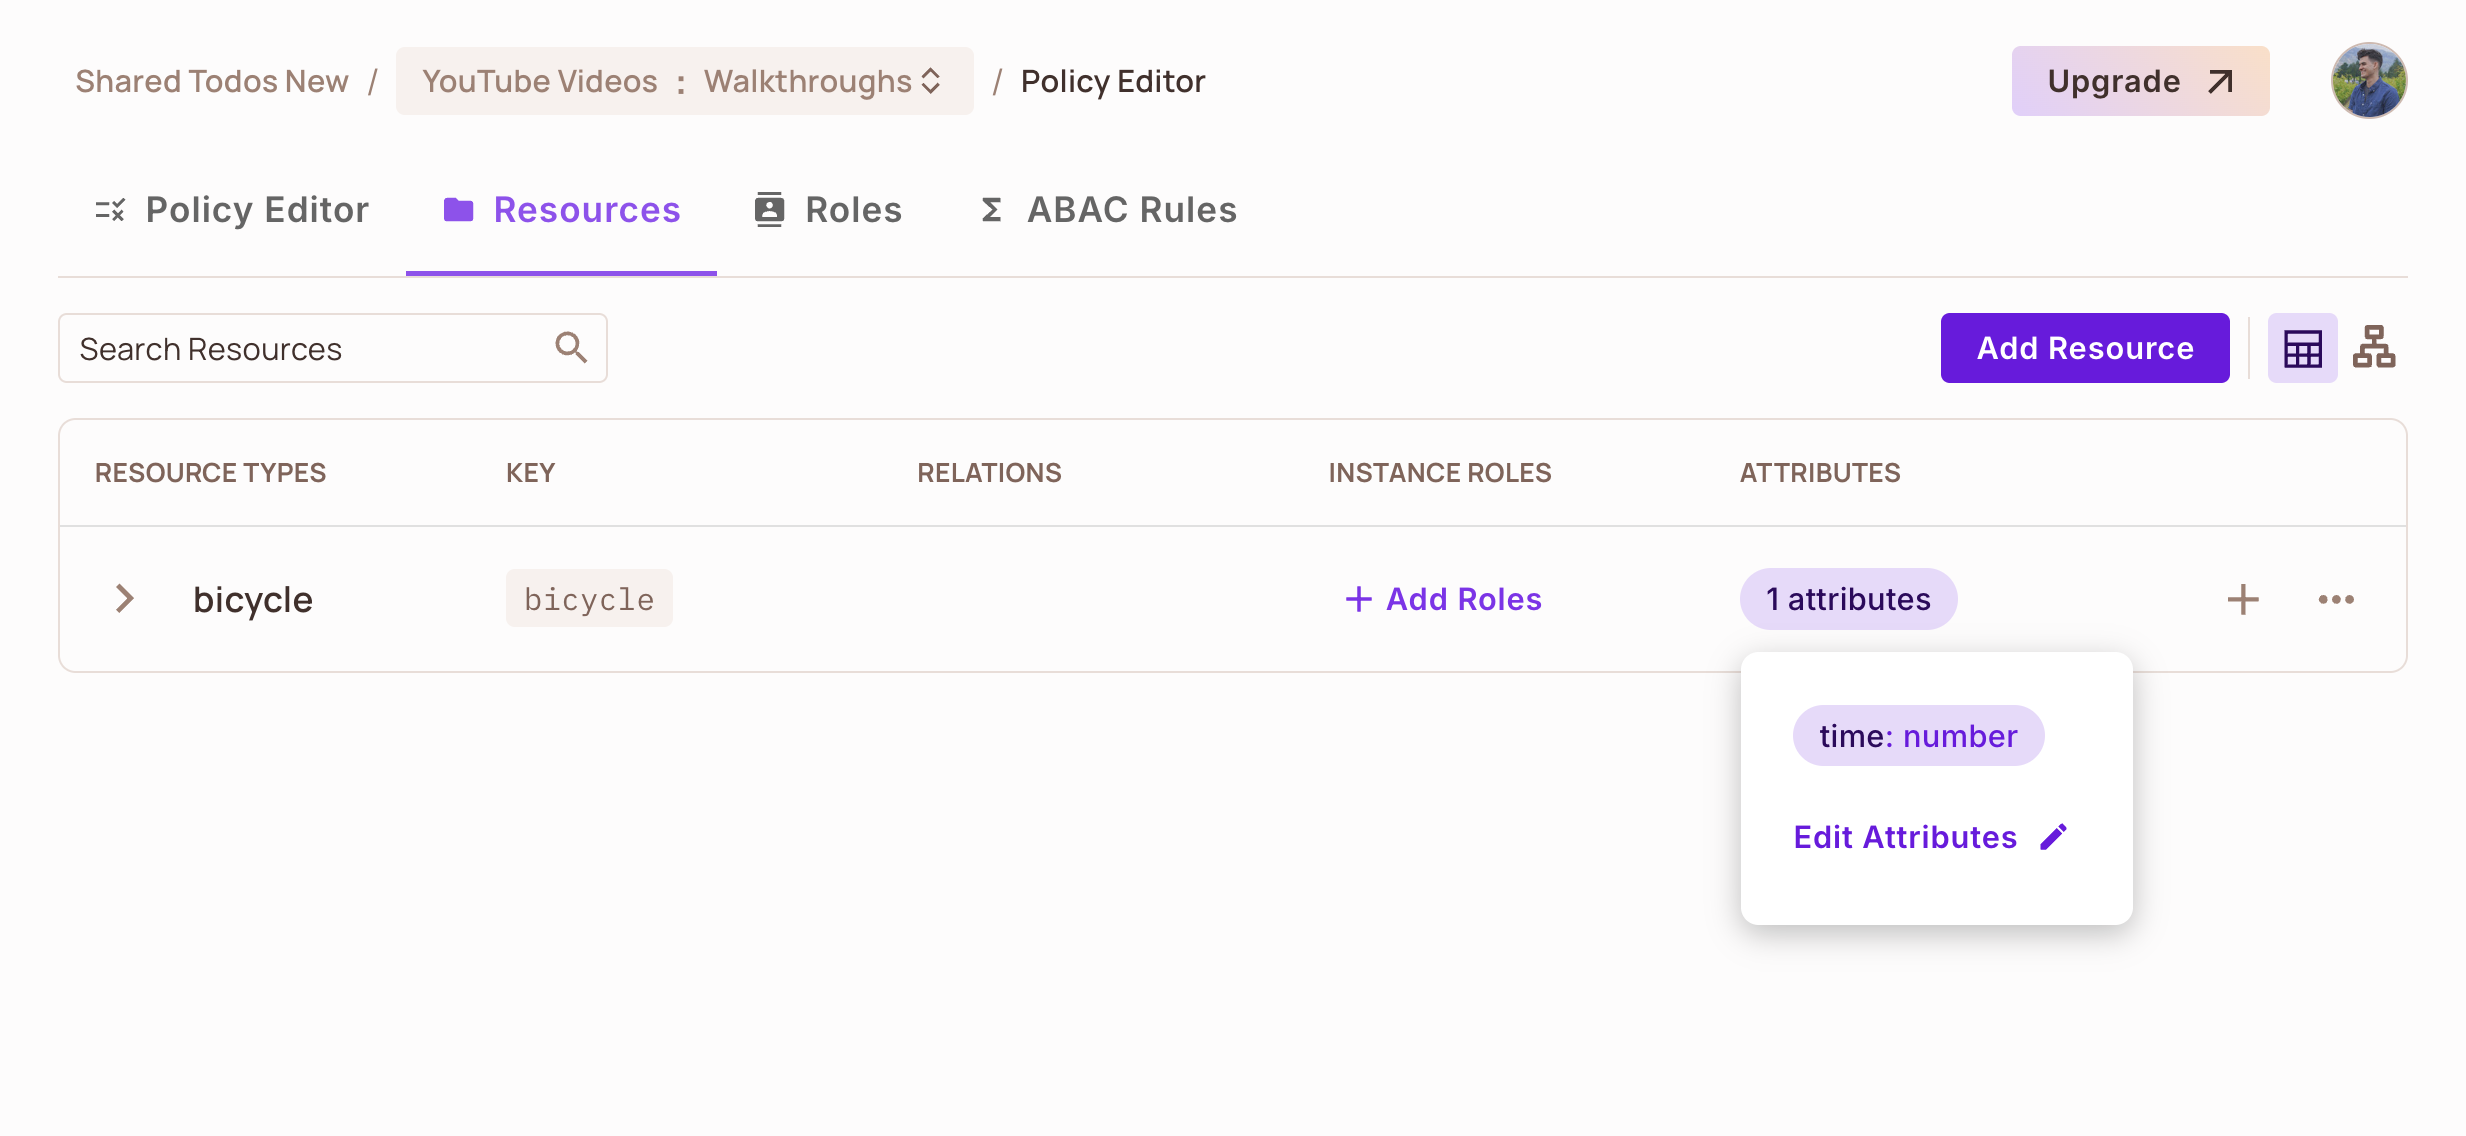Click the Upgrade button
2466x1136 pixels.
[2140, 81]
